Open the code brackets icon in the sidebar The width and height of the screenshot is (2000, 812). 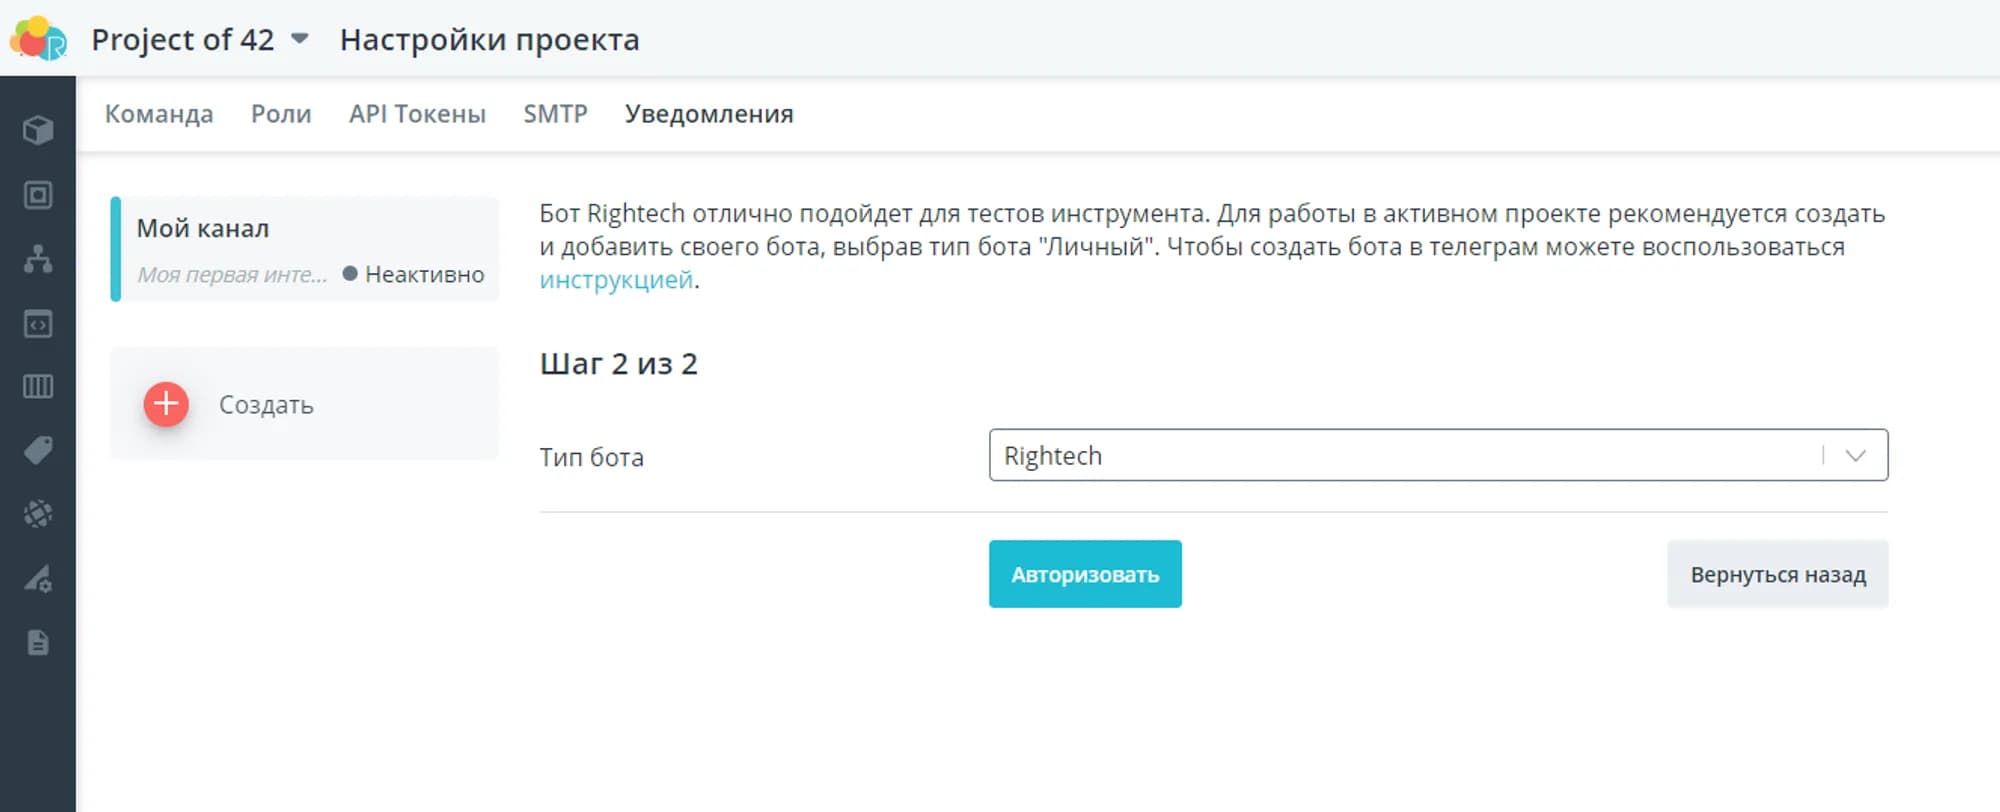(38, 324)
